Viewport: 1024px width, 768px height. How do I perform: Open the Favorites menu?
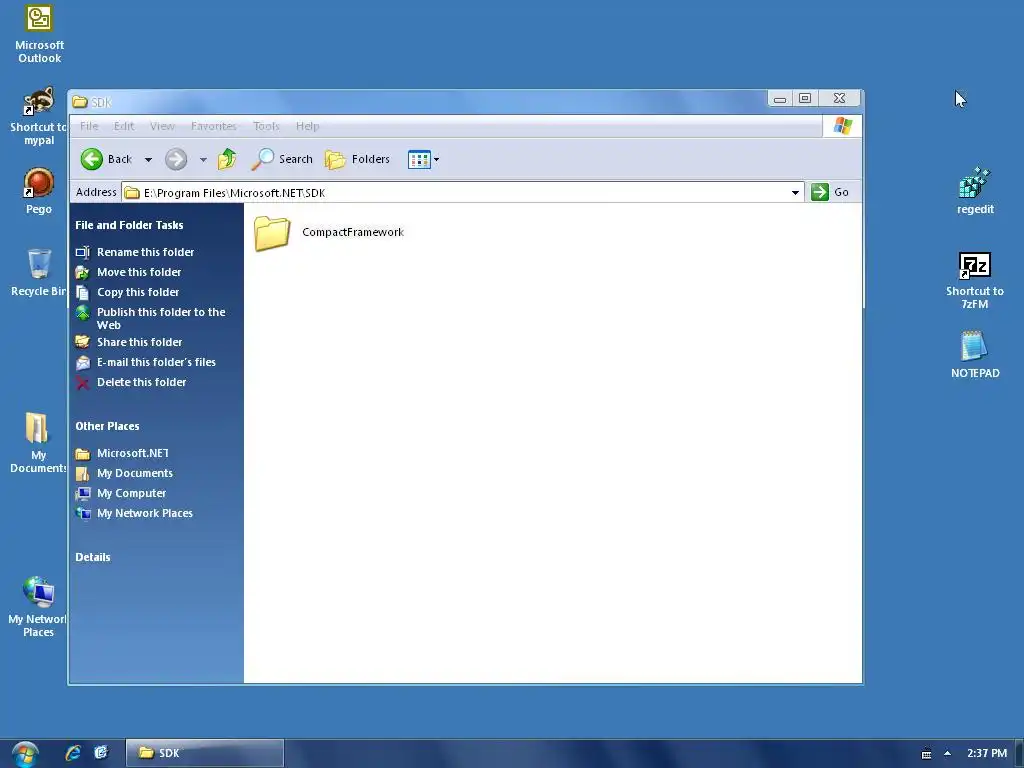click(214, 126)
